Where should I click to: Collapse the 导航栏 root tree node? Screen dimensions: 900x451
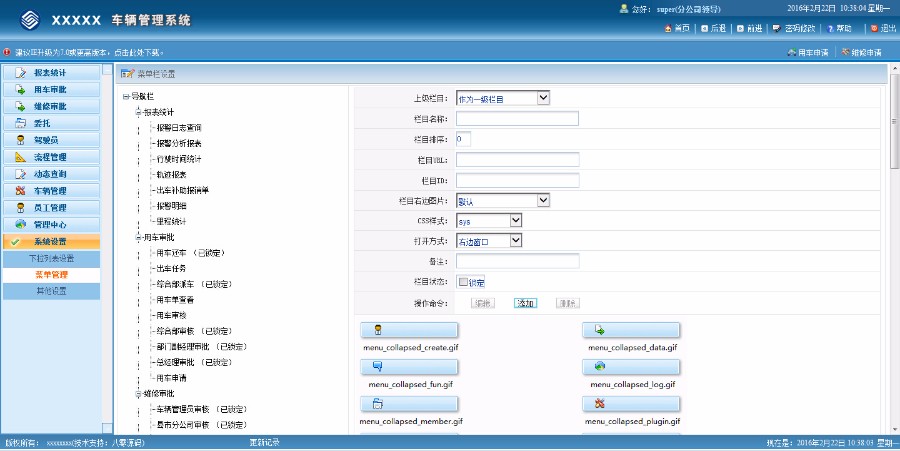coord(126,97)
